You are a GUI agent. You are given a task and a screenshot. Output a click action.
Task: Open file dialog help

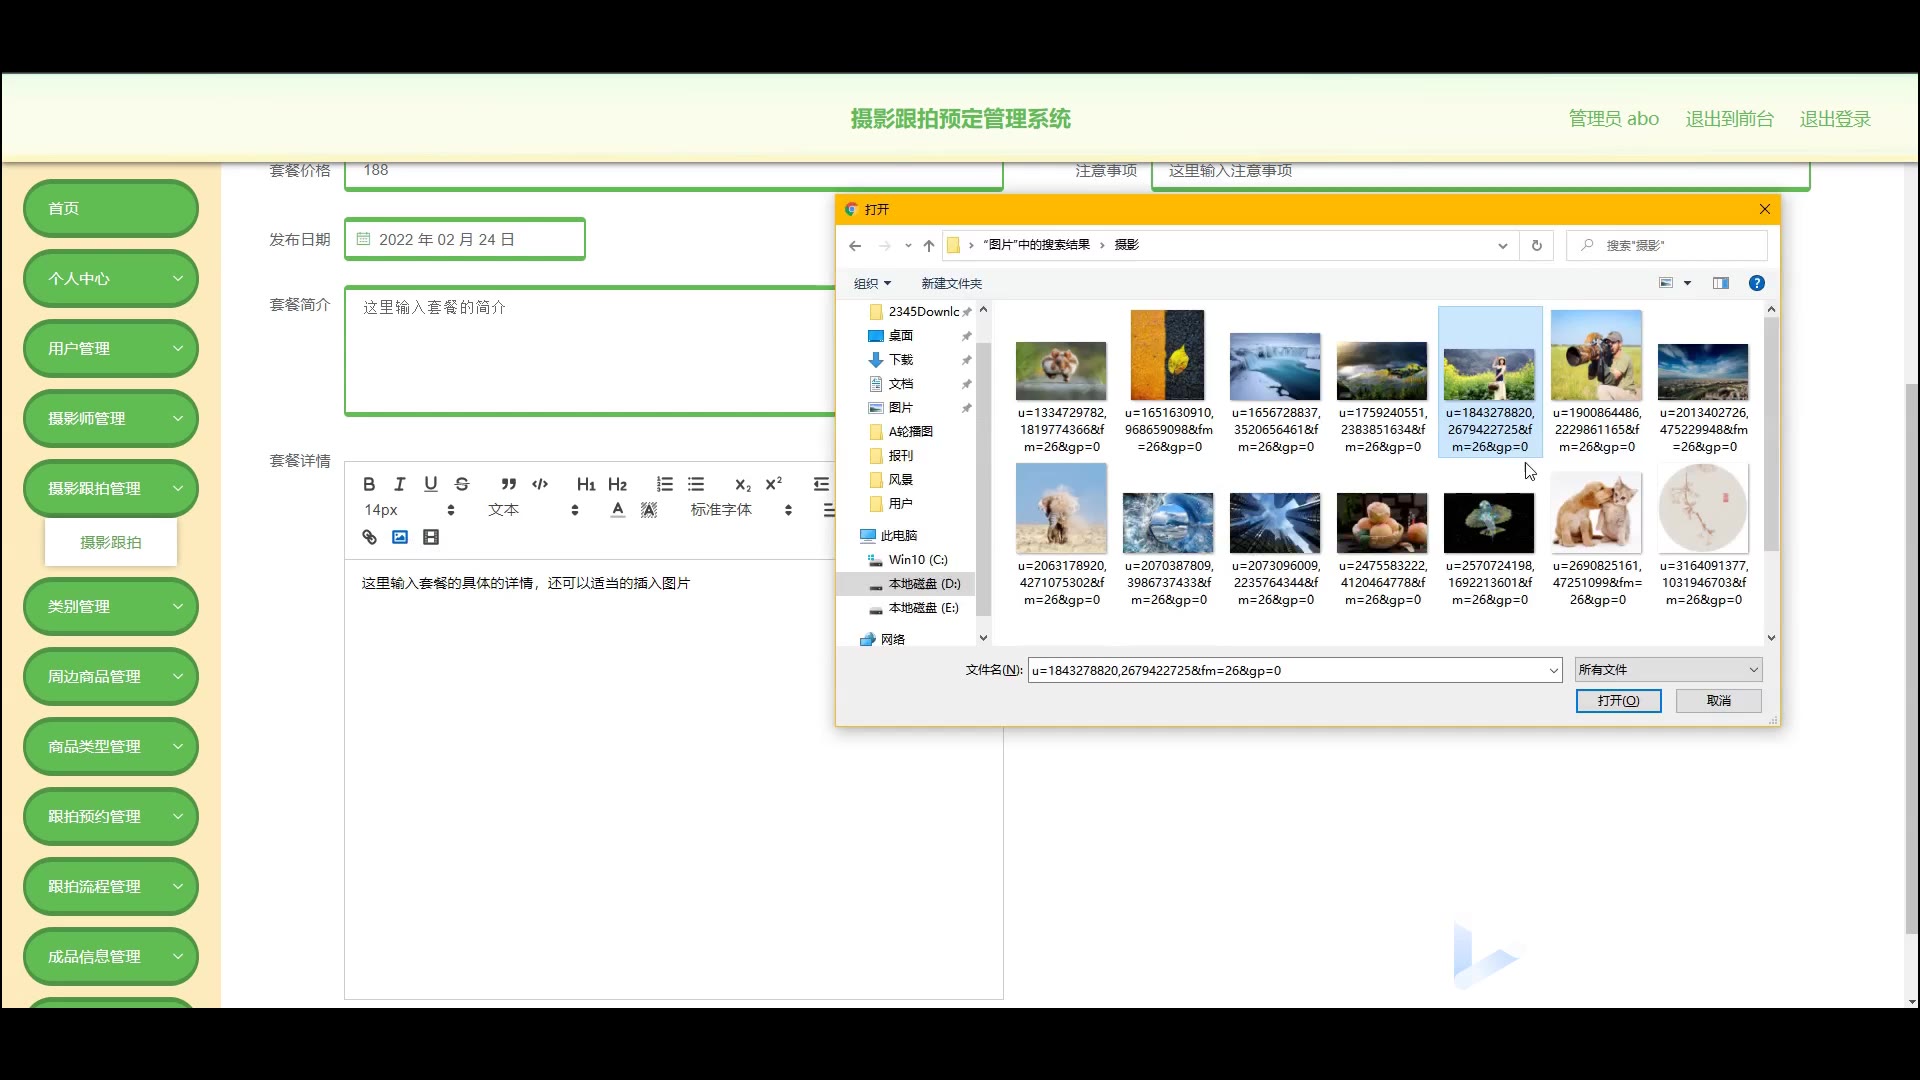click(1756, 283)
